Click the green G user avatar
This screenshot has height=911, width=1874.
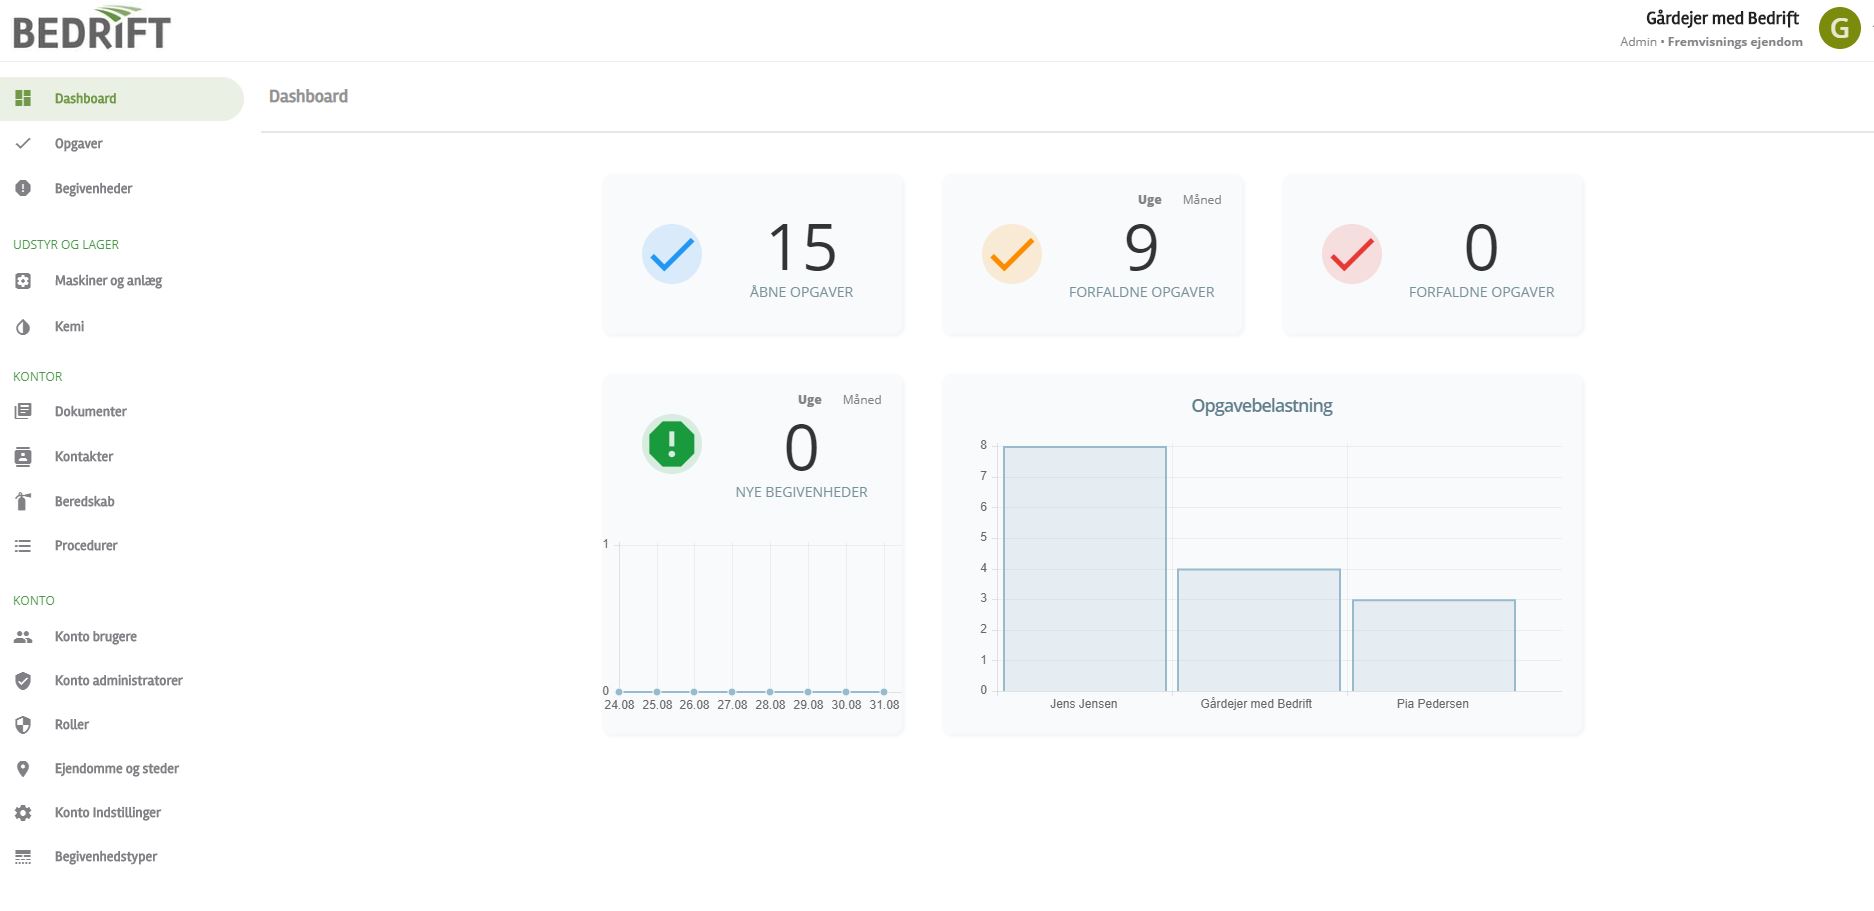click(x=1839, y=28)
